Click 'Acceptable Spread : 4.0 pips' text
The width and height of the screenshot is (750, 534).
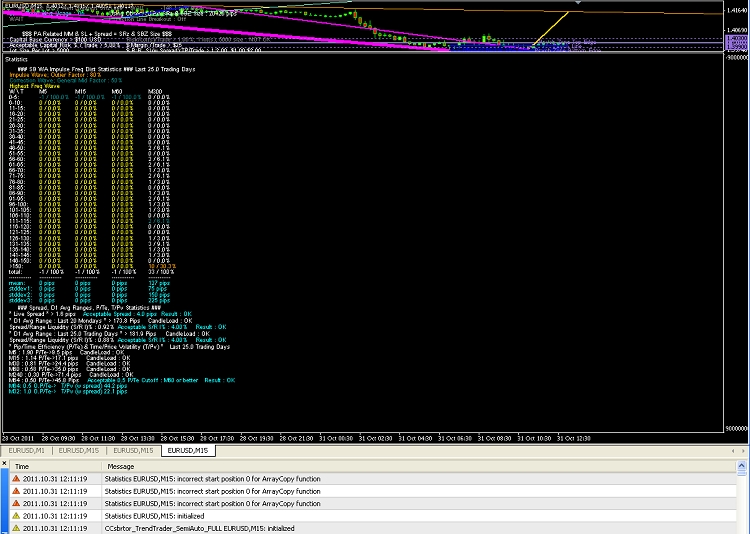[120, 314]
